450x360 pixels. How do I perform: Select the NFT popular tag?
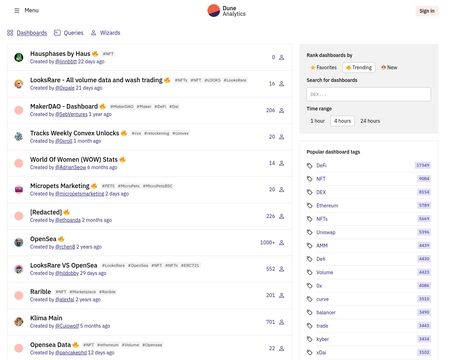321,179
